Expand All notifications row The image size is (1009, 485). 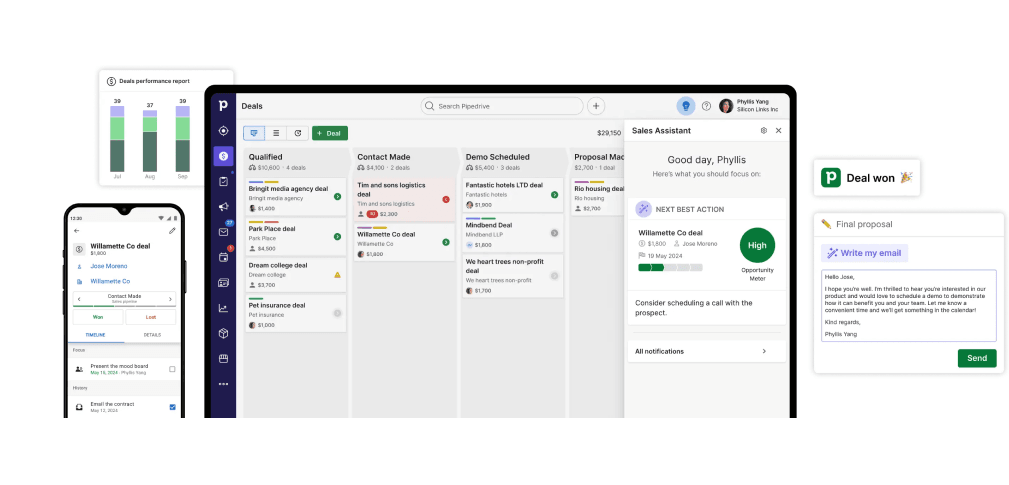point(707,351)
